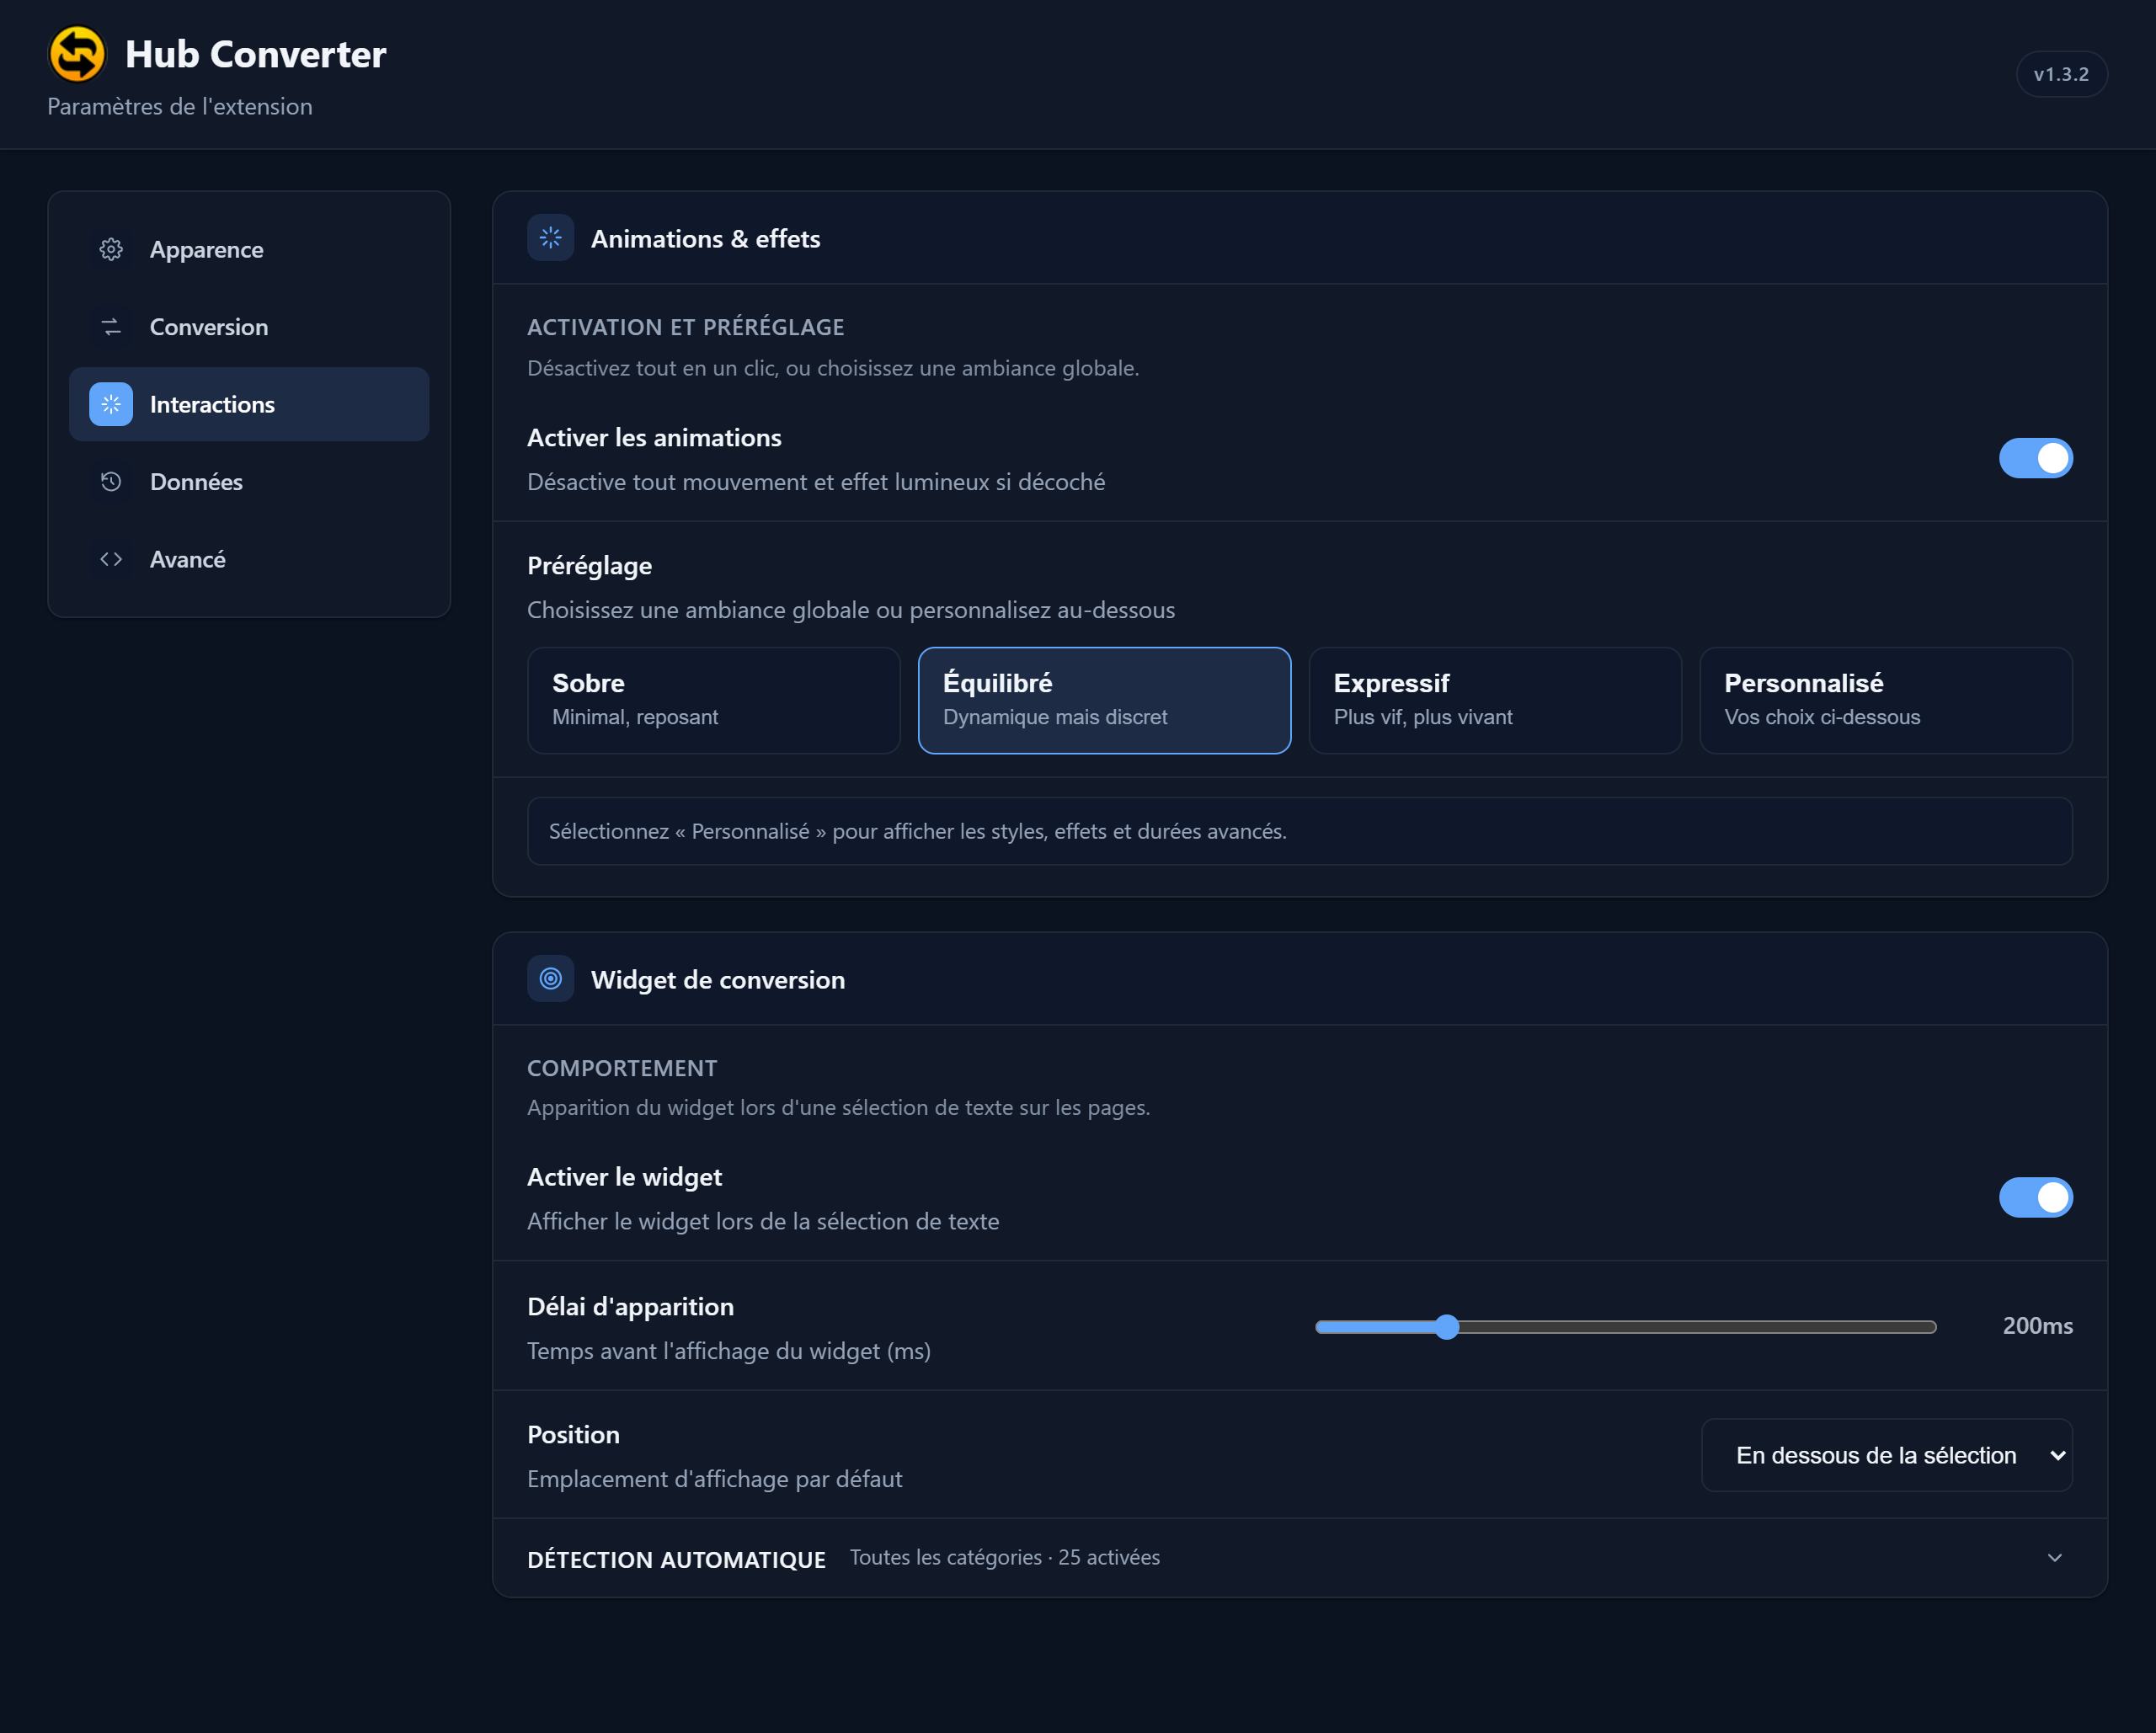Image resolution: width=2156 pixels, height=1733 pixels.
Task: Choose the Personnalisé preset
Action: 1886,700
